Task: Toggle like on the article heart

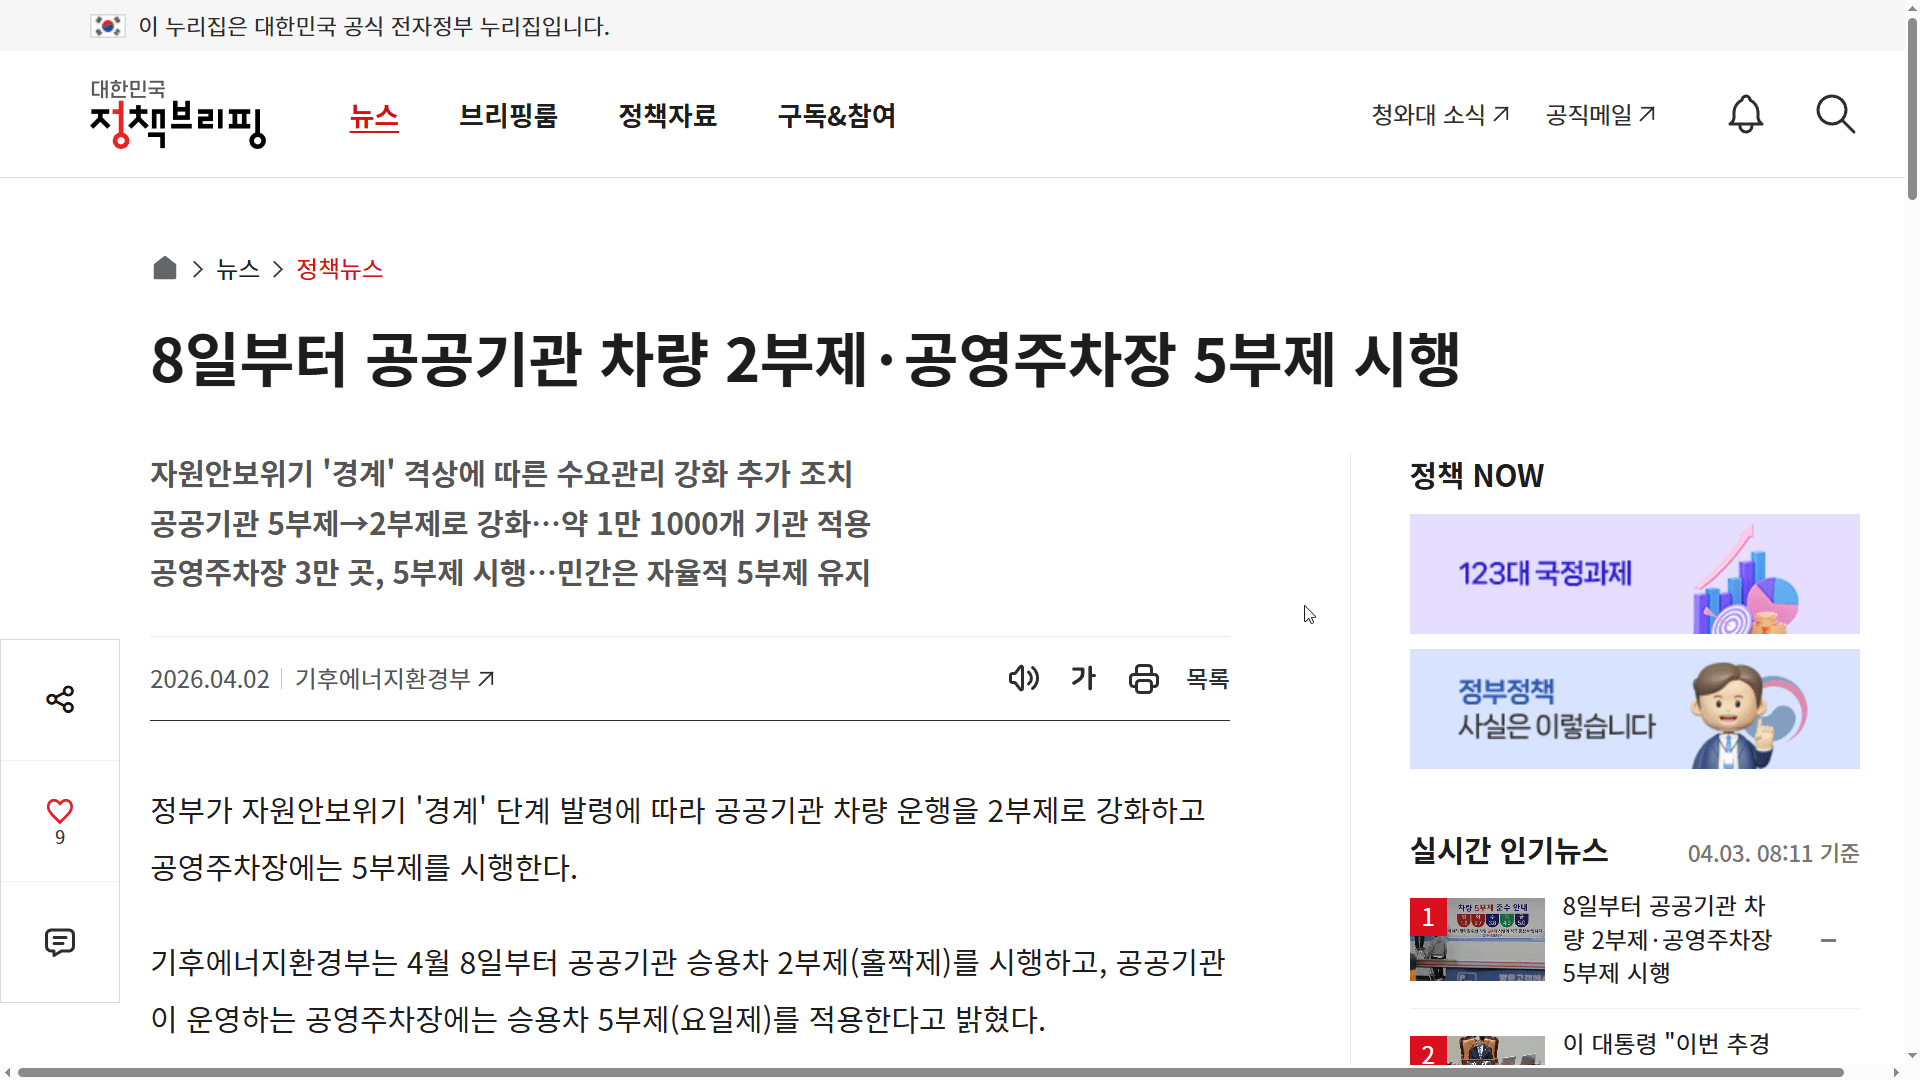Action: [x=60, y=810]
